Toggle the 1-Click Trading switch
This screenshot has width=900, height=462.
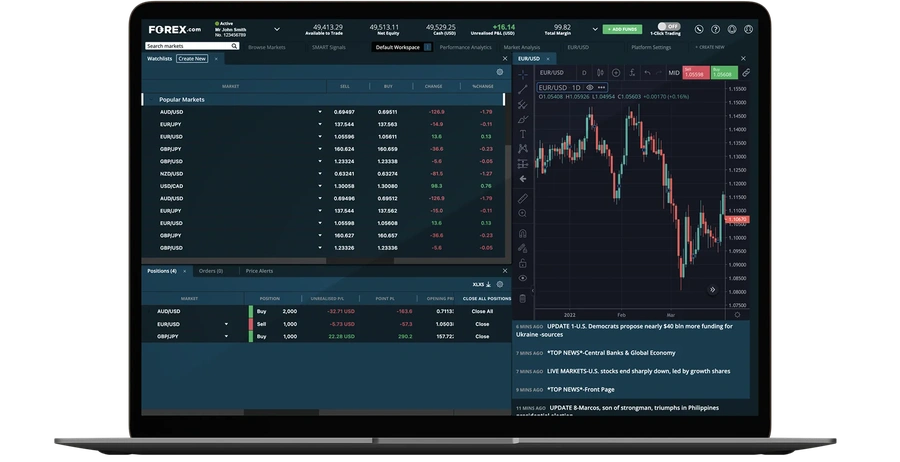tap(669, 26)
